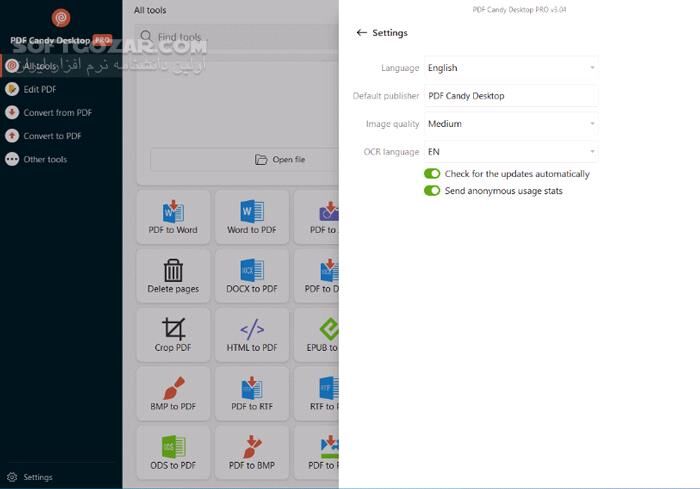This screenshot has height=489, width=700.
Task: Choose the Crop PDF tool
Action: pyautogui.click(x=173, y=334)
